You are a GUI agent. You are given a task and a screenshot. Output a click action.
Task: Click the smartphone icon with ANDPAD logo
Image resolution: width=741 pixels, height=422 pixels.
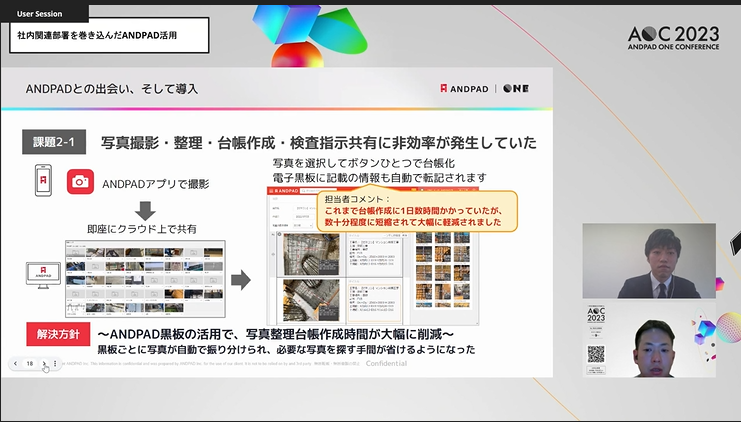43,180
